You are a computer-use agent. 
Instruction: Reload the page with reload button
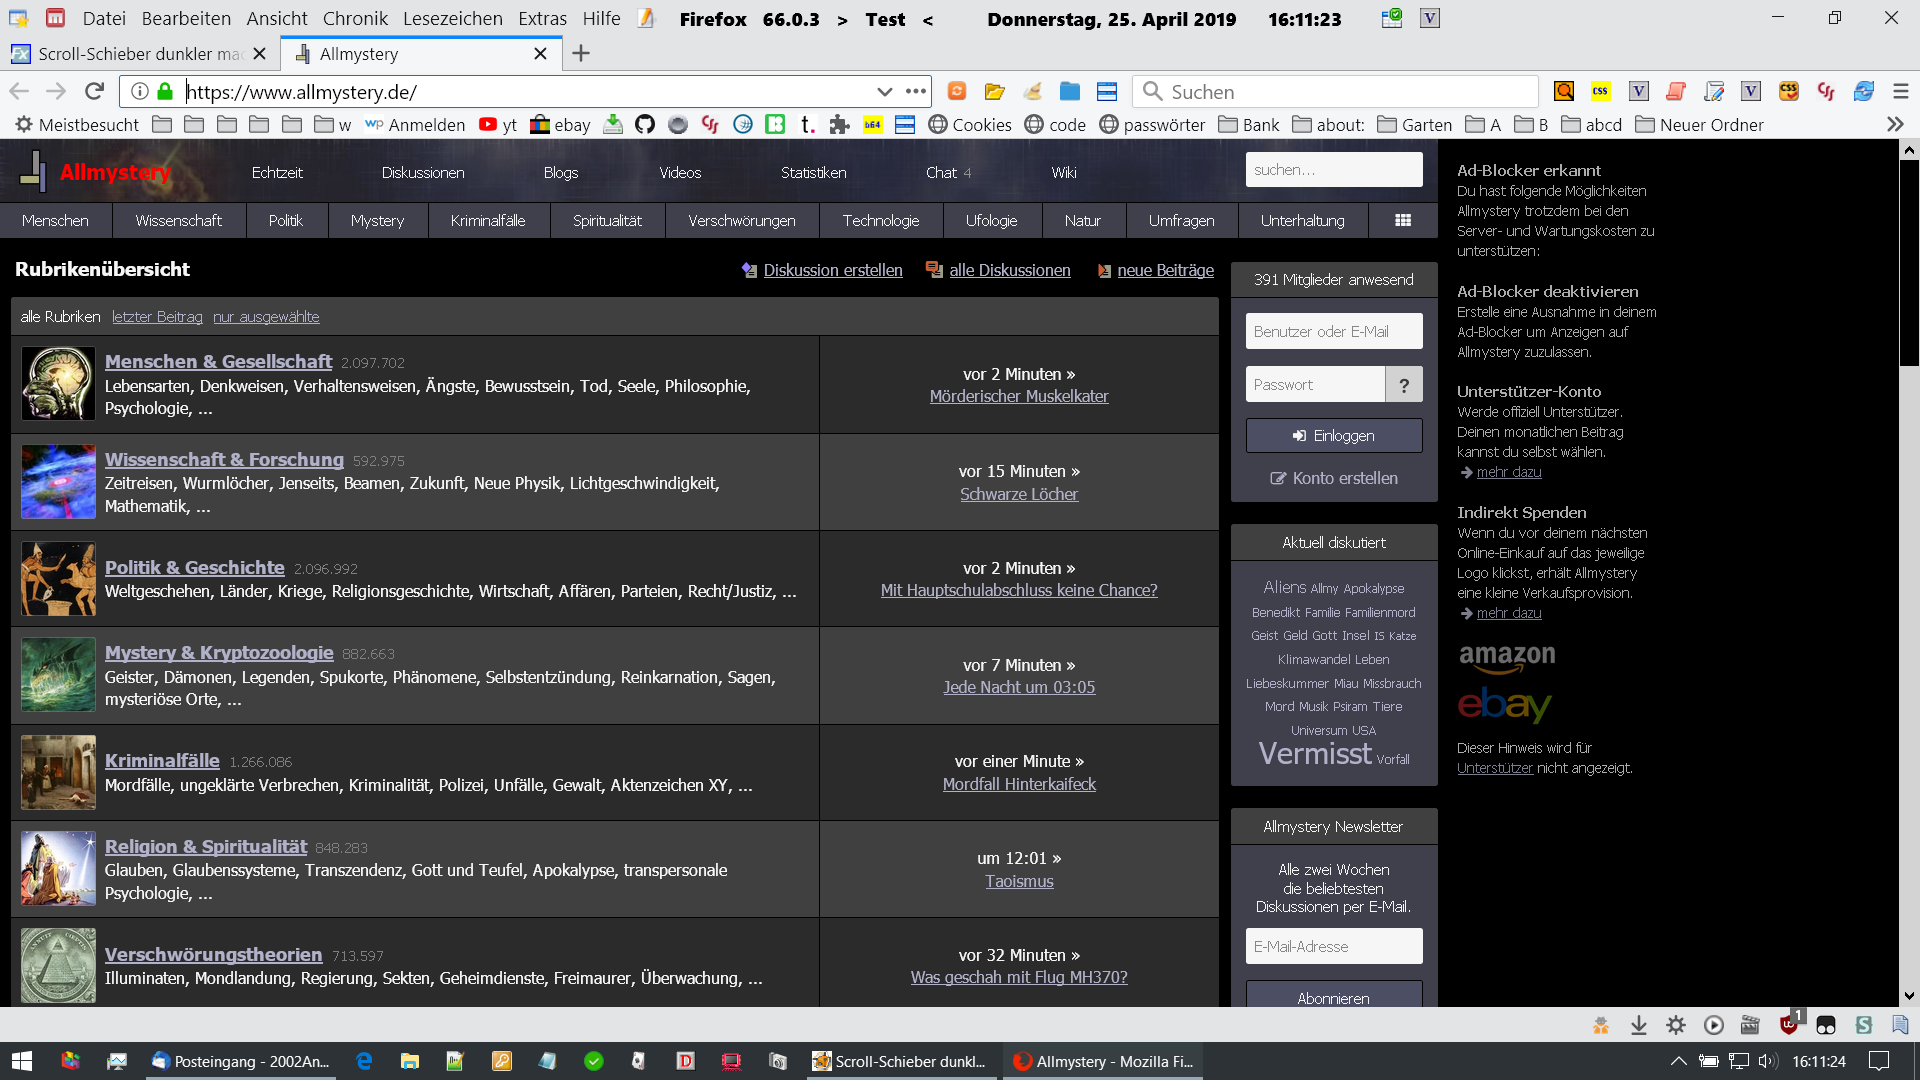[x=94, y=91]
